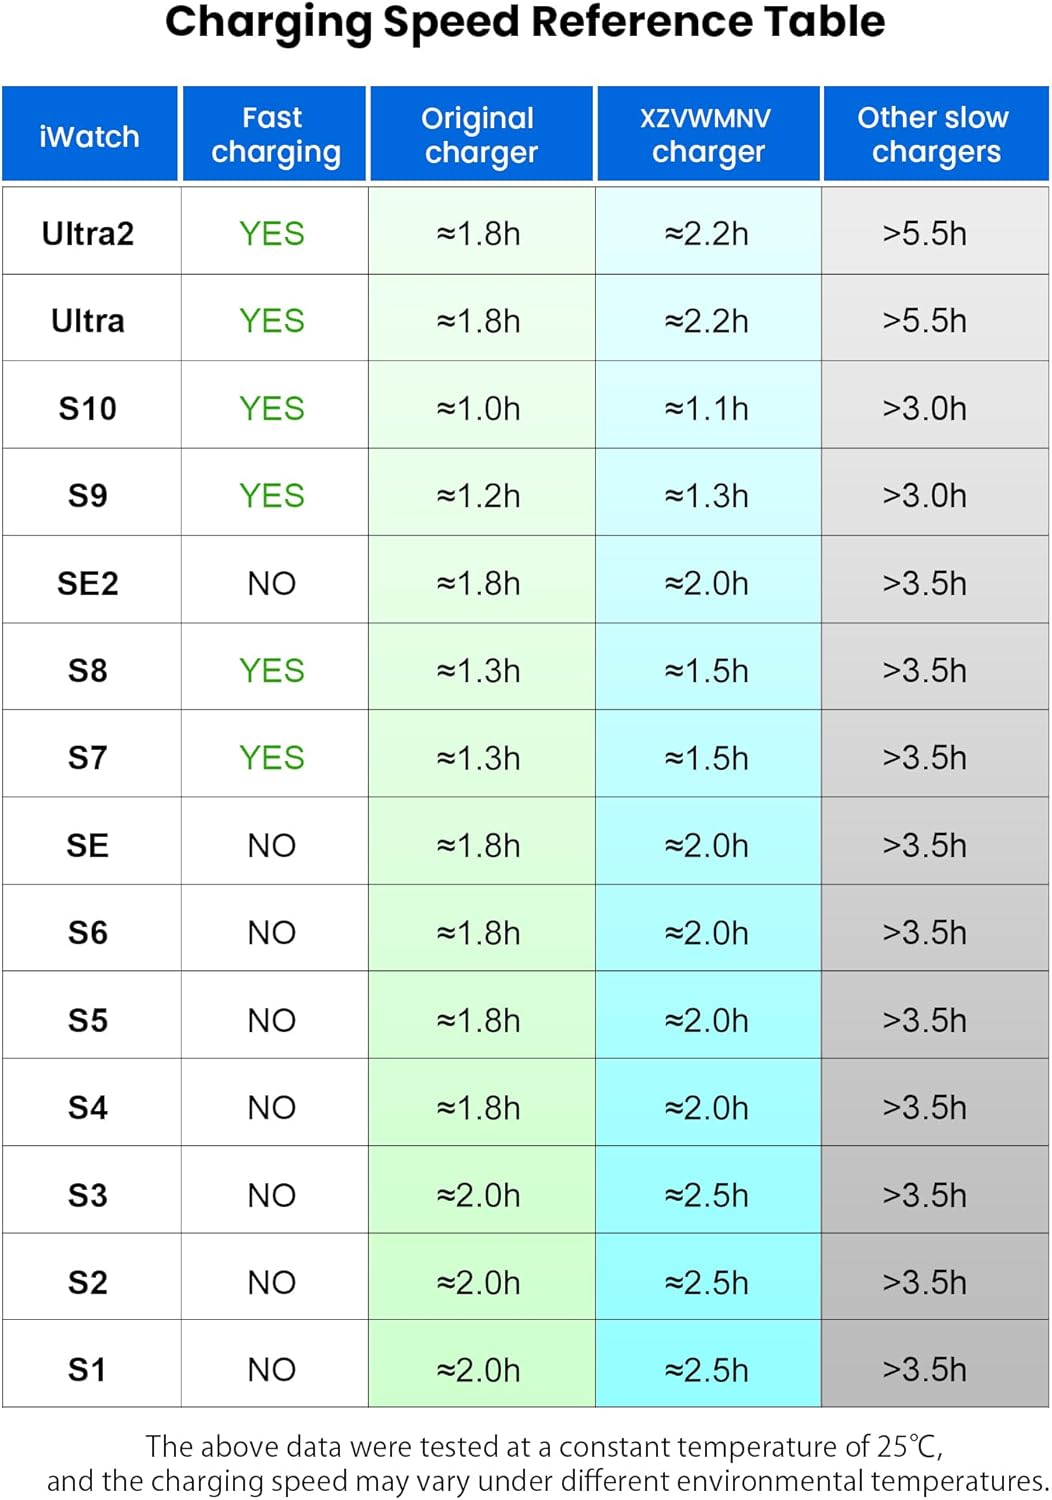Select the S1 model name cell
This screenshot has width=1052, height=1500.
pyautogui.click(x=88, y=1370)
